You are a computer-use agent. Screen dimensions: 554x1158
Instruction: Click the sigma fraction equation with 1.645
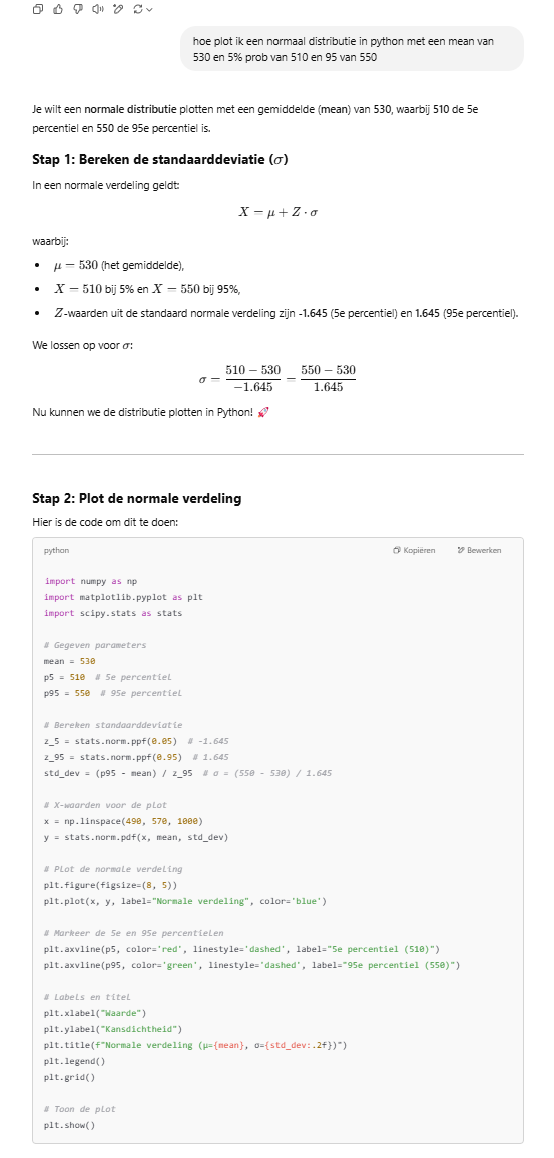tap(278, 377)
